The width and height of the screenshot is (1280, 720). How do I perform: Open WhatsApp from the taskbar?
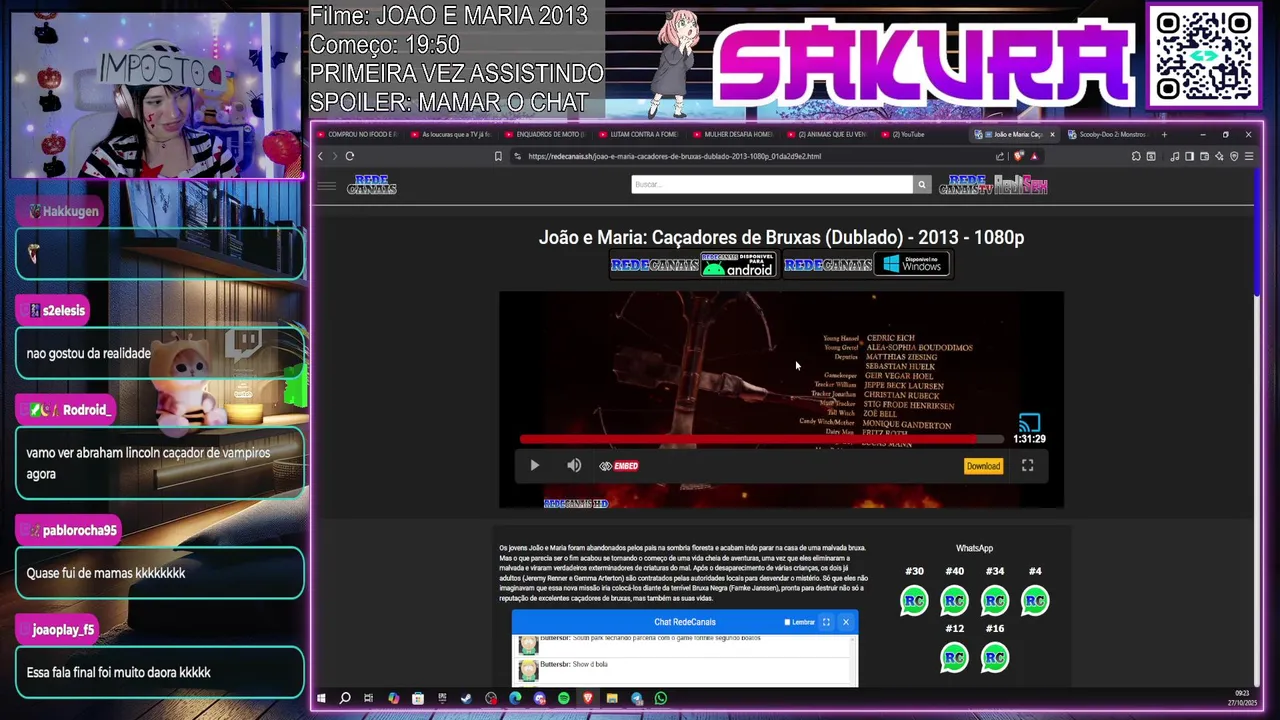661,698
